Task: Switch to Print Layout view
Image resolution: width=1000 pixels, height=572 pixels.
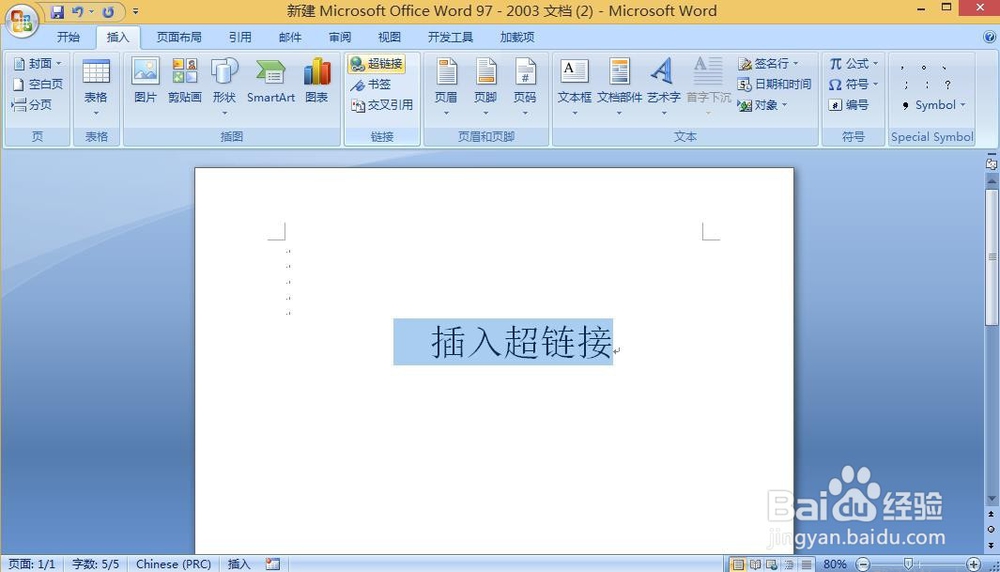Action: [x=738, y=564]
